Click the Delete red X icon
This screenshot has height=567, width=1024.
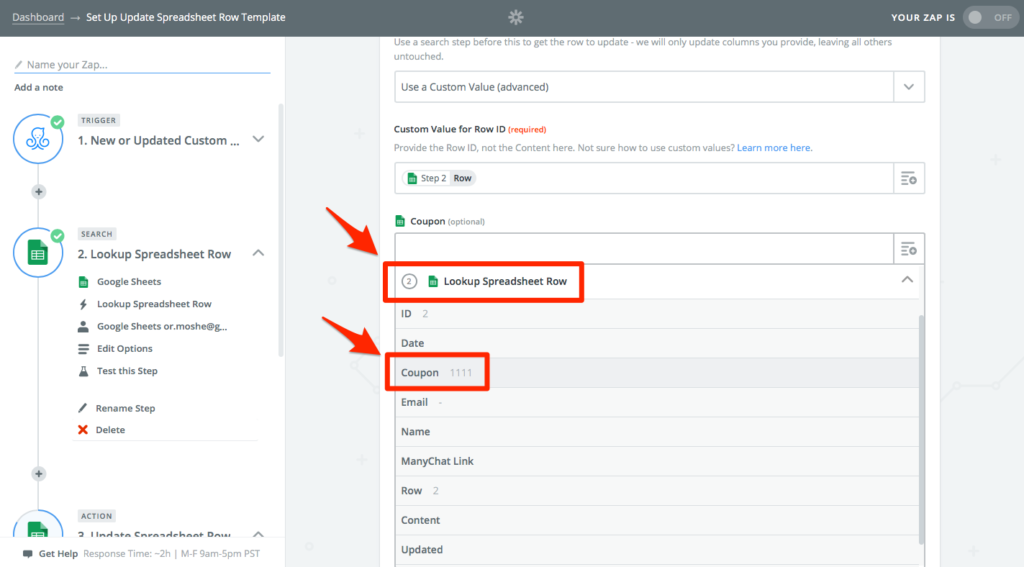pyautogui.click(x=83, y=430)
